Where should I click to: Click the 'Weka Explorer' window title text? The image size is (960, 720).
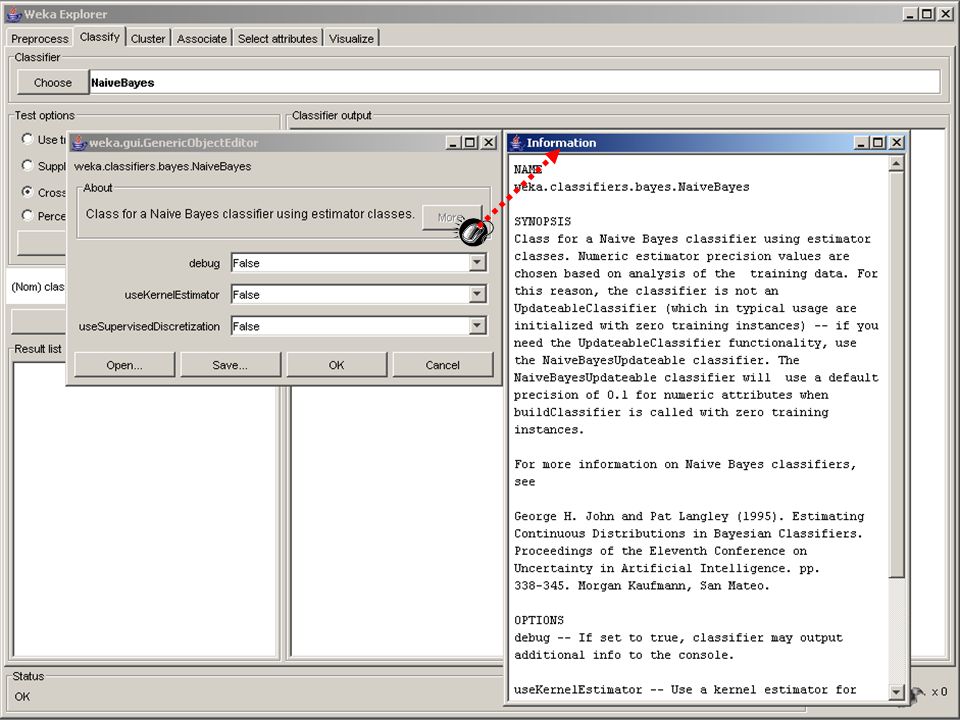[66, 14]
